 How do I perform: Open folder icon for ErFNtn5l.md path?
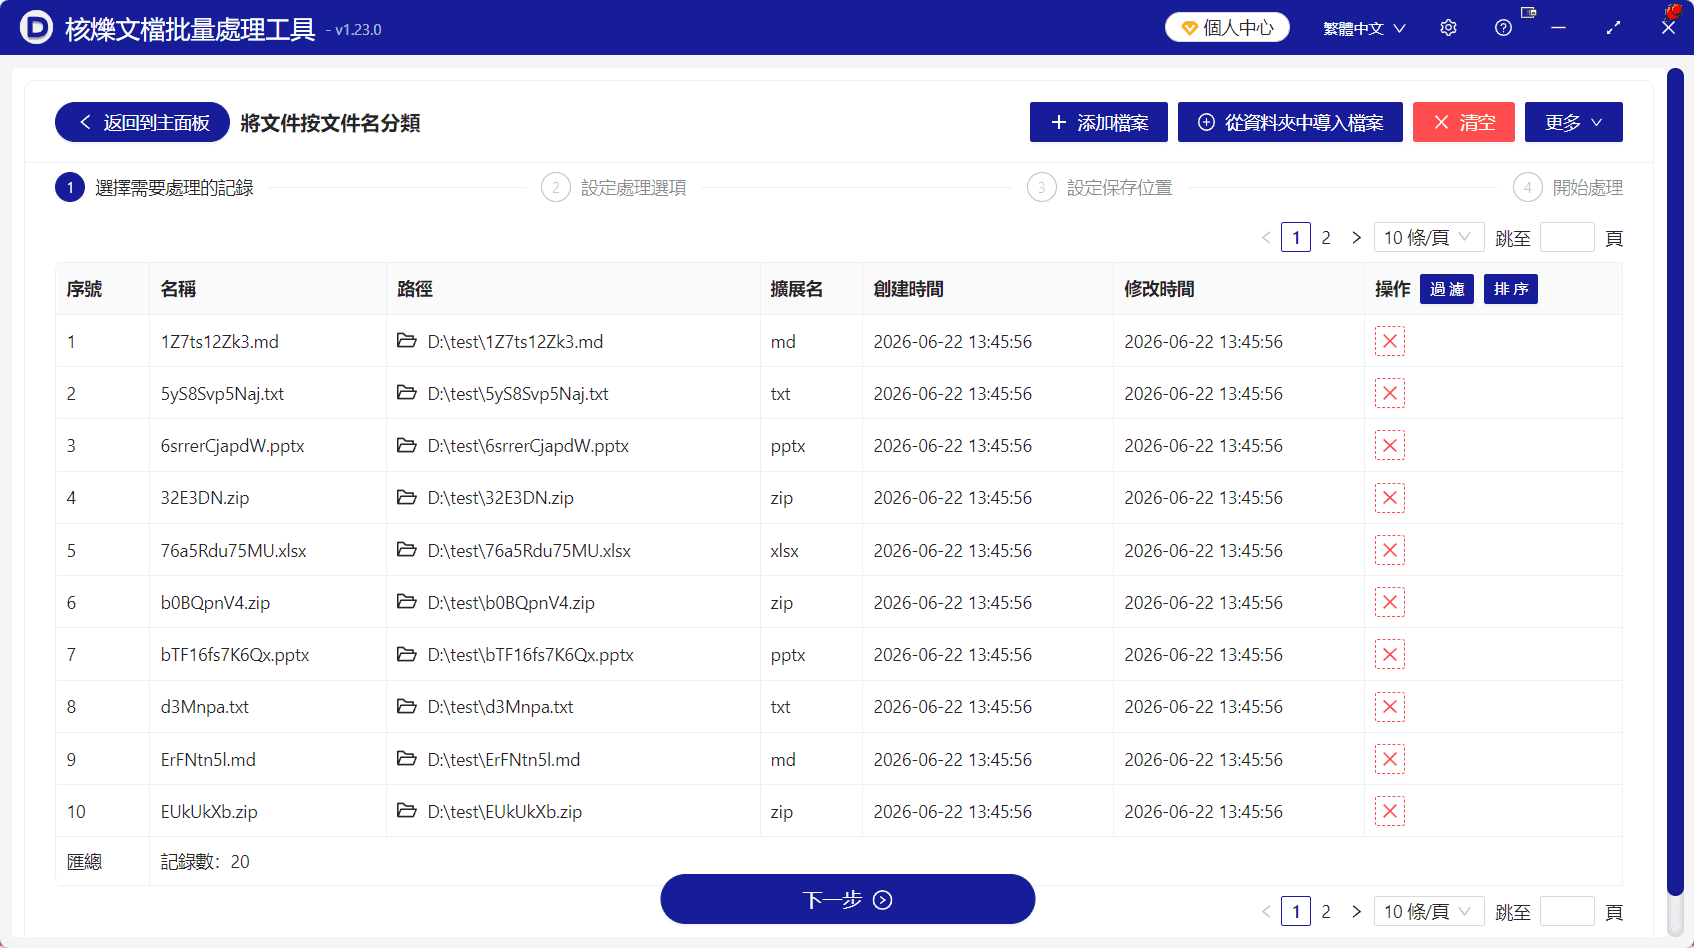[x=406, y=759]
